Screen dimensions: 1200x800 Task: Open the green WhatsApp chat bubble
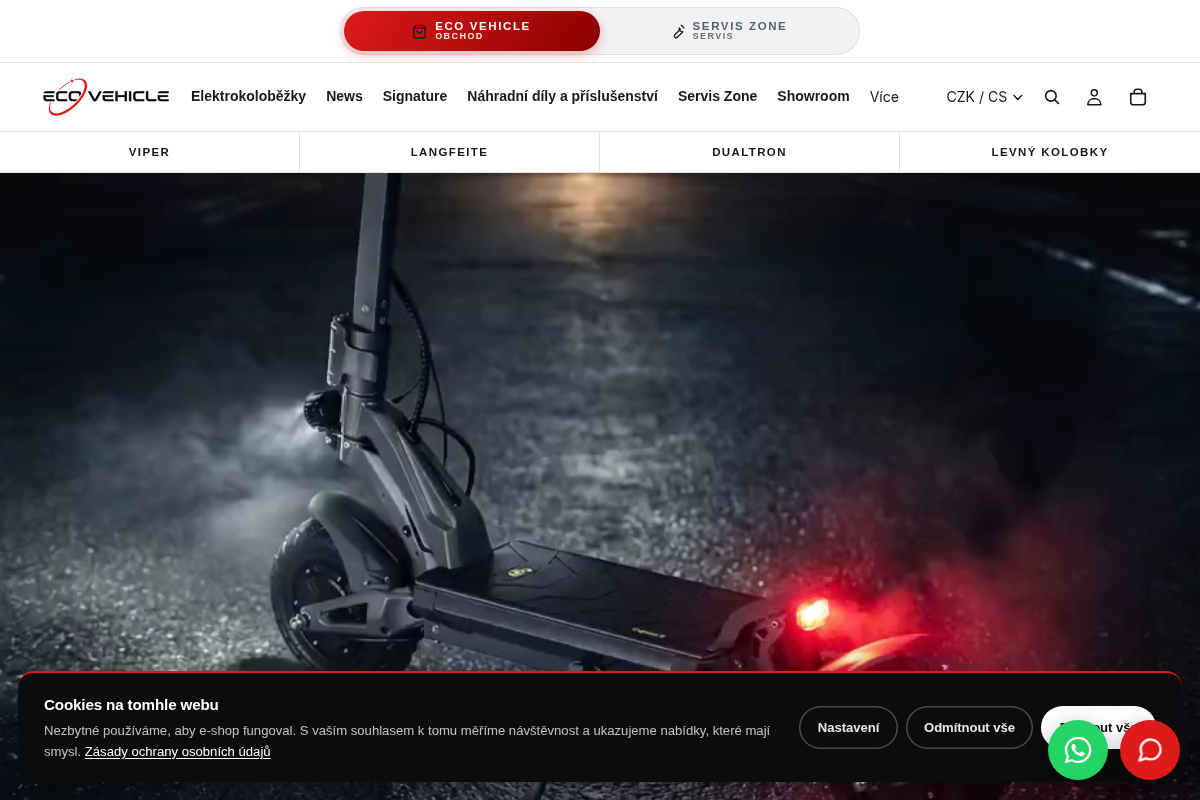point(1078,750)
